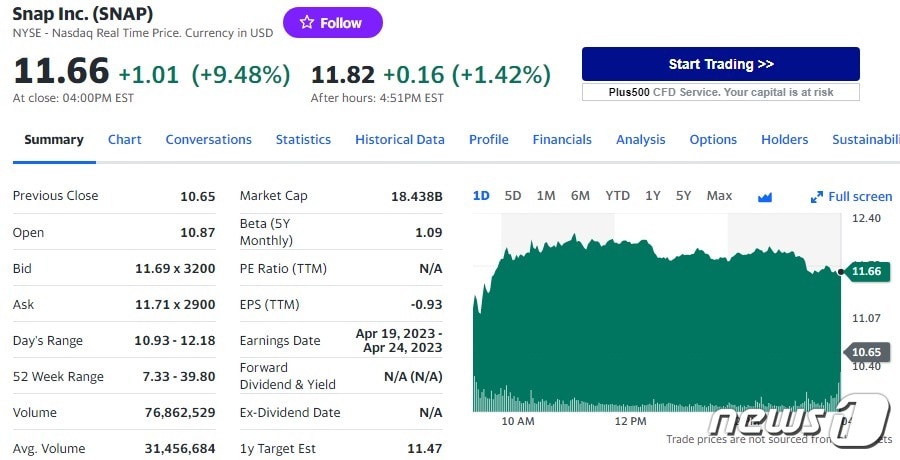Switch to the Options tab
Screen dimensions: 900x460
click(713, 140)
